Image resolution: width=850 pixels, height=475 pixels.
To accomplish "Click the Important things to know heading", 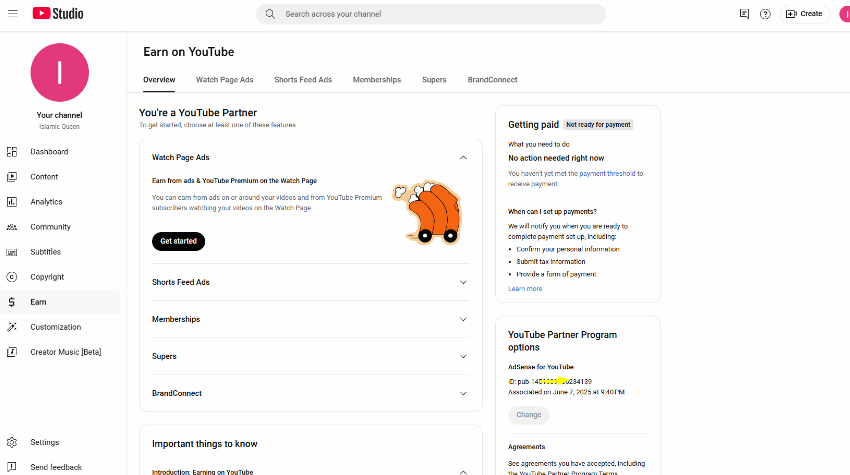I will point(204,444).
